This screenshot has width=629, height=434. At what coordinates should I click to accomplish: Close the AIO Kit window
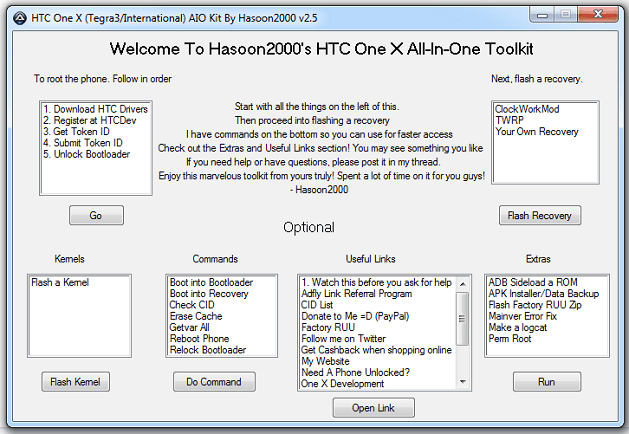(x=598, y=14)
